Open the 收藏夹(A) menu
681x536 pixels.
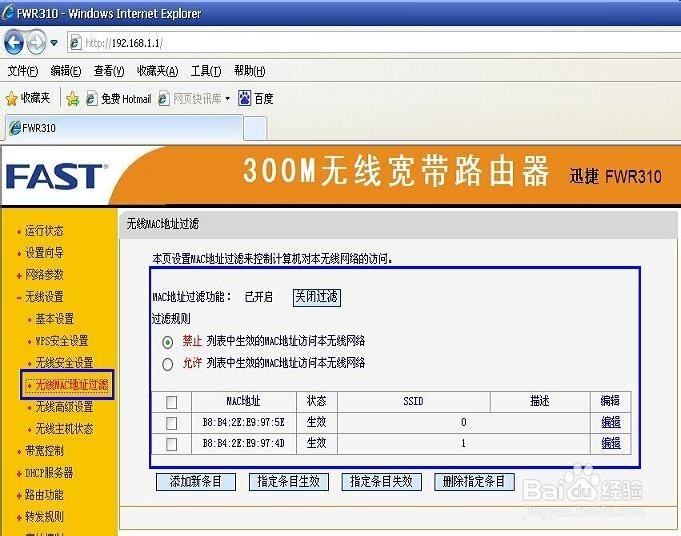(x=157, y=71)
